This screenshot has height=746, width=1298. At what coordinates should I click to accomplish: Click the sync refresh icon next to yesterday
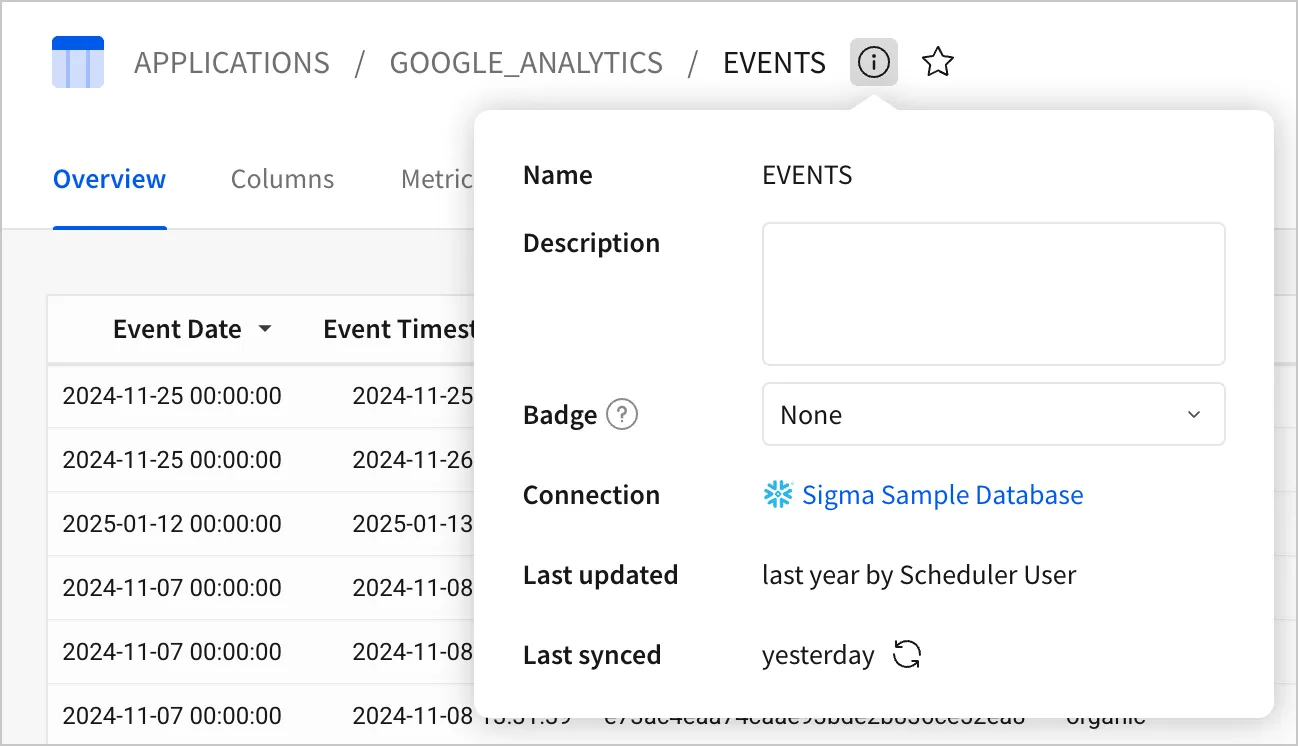906,655
